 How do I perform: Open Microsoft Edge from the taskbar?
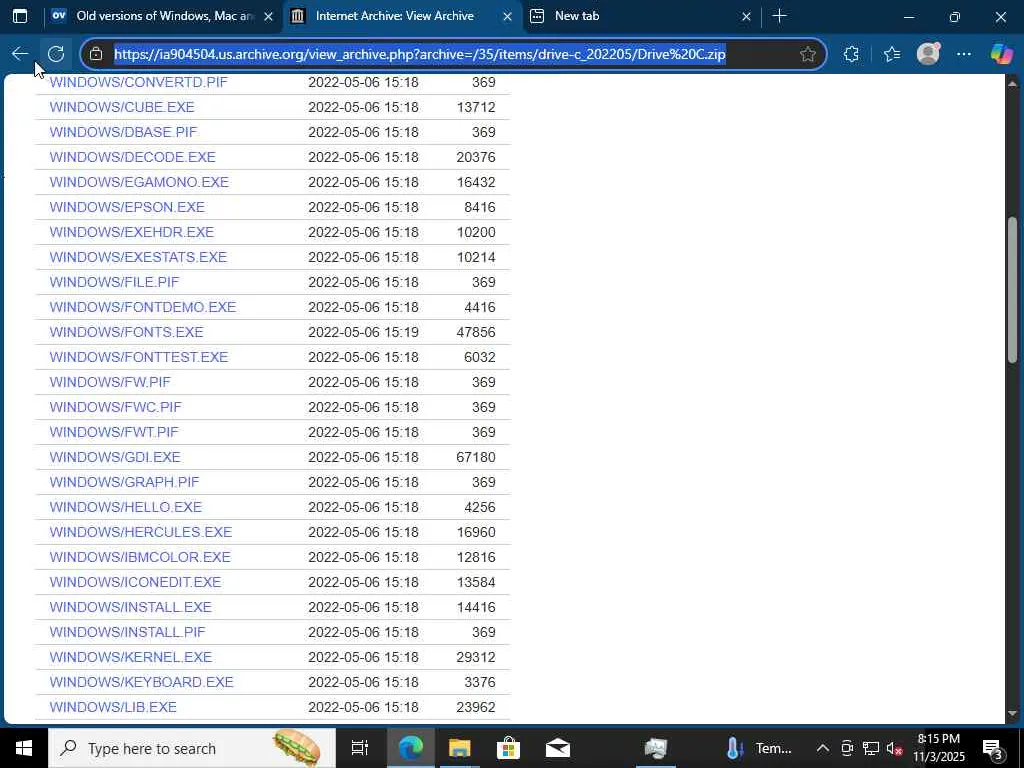[410, 748]
